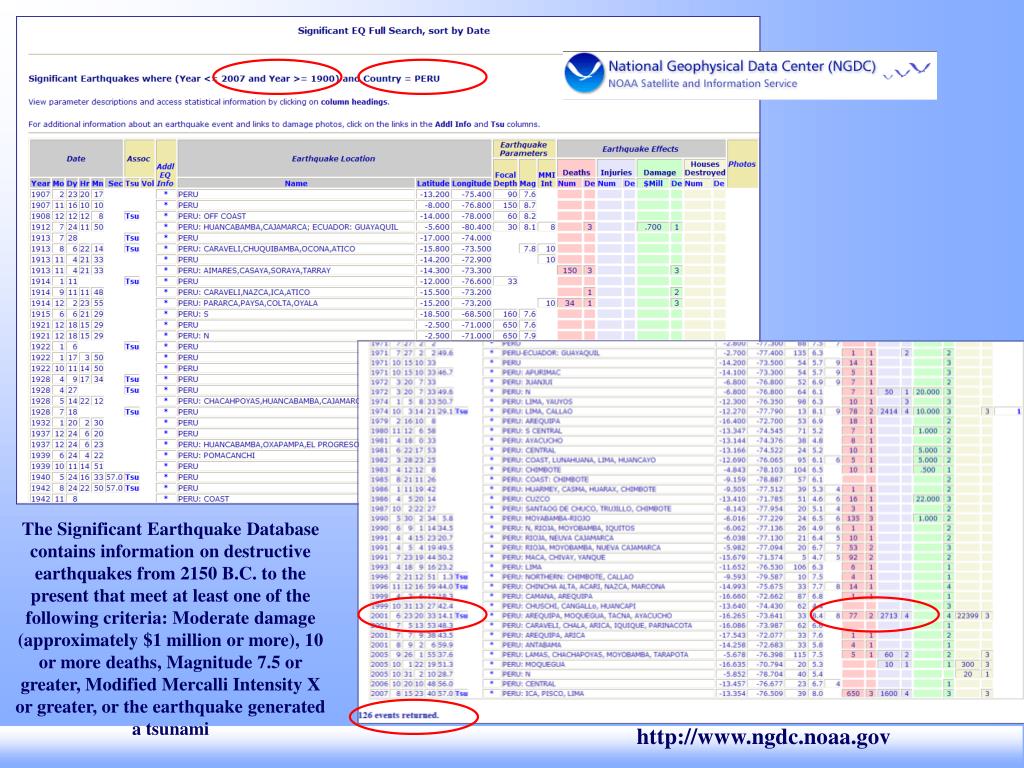The image size is (1024, 768).
Task: Open the Houses Destroyed column heading
Action: tap(705, 168)
